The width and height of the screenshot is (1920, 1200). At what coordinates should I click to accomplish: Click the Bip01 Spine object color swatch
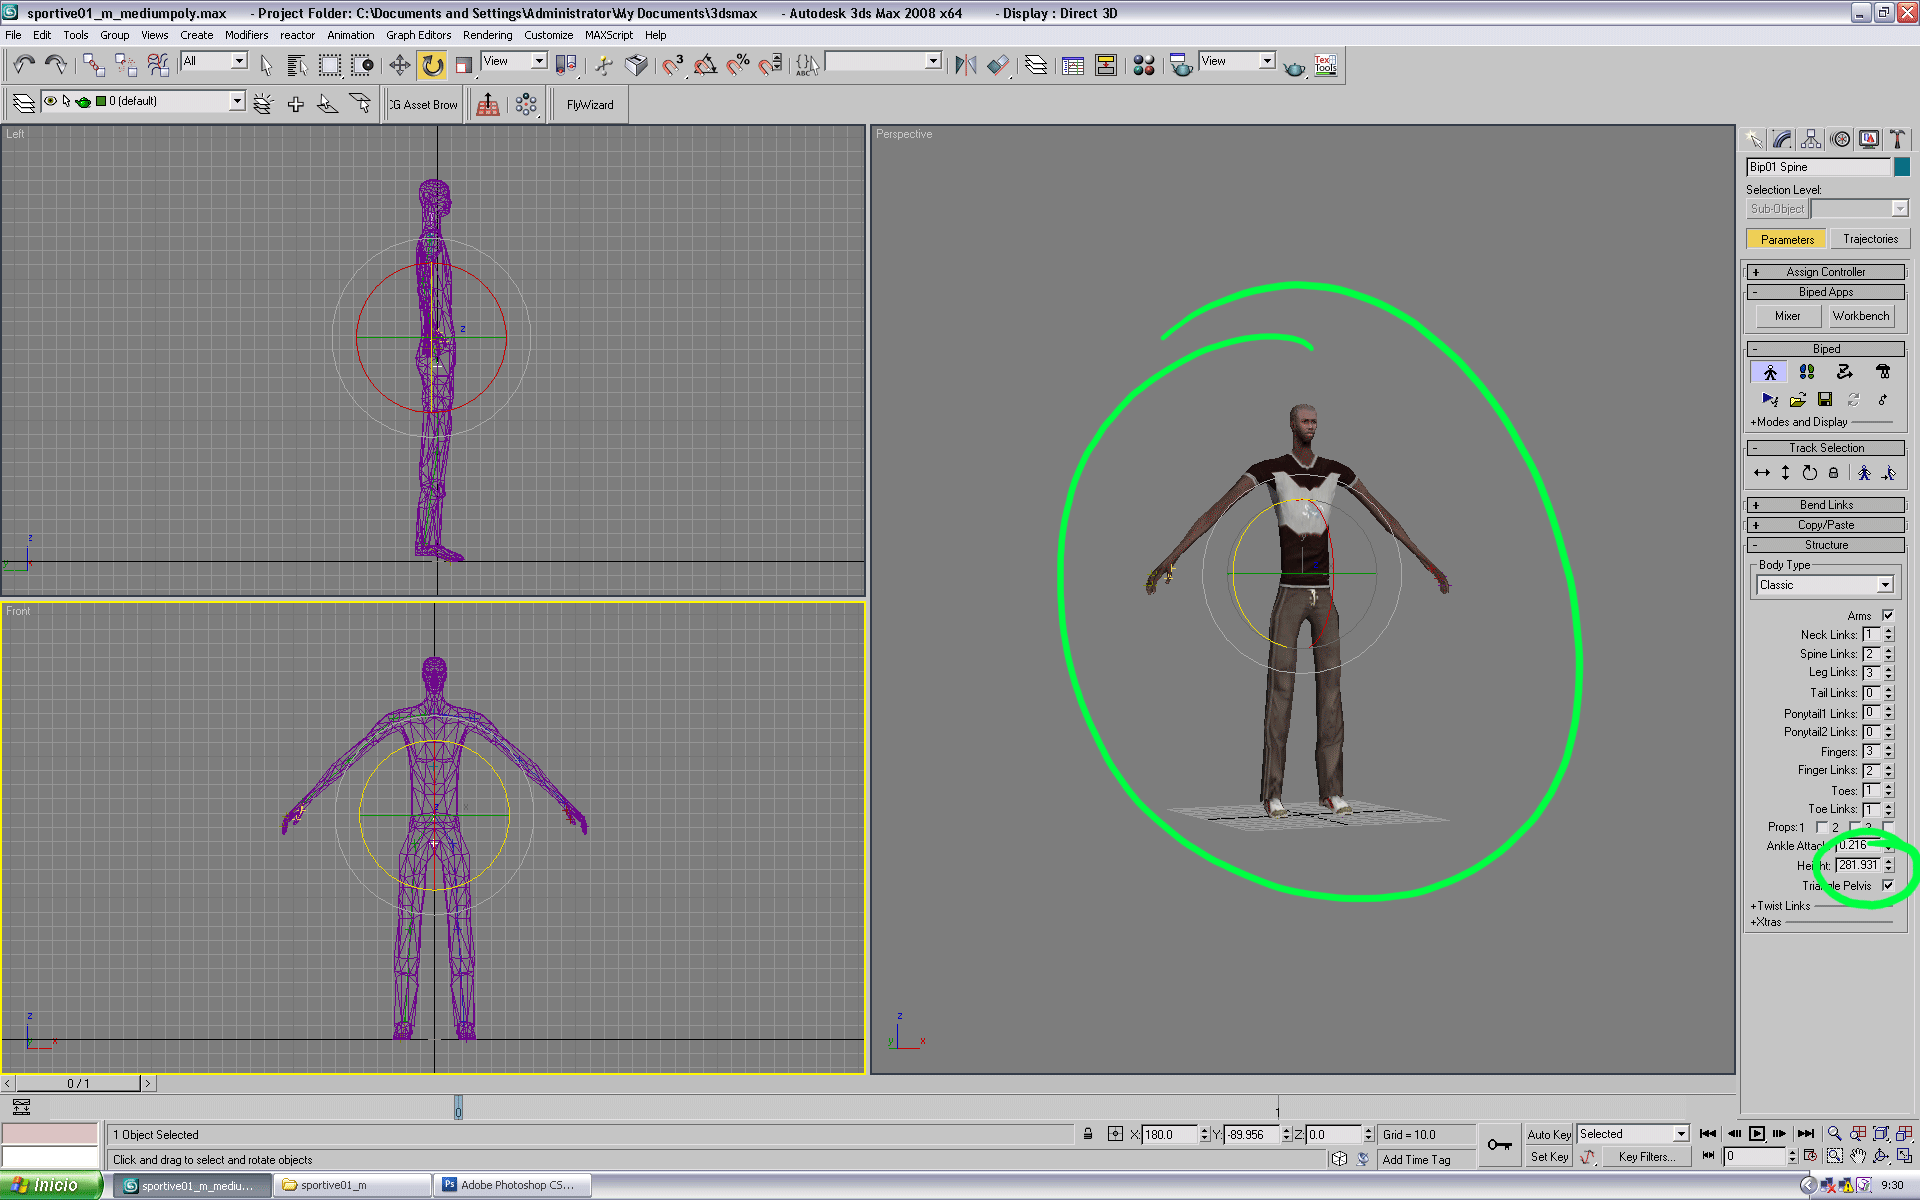(1902, 167)
